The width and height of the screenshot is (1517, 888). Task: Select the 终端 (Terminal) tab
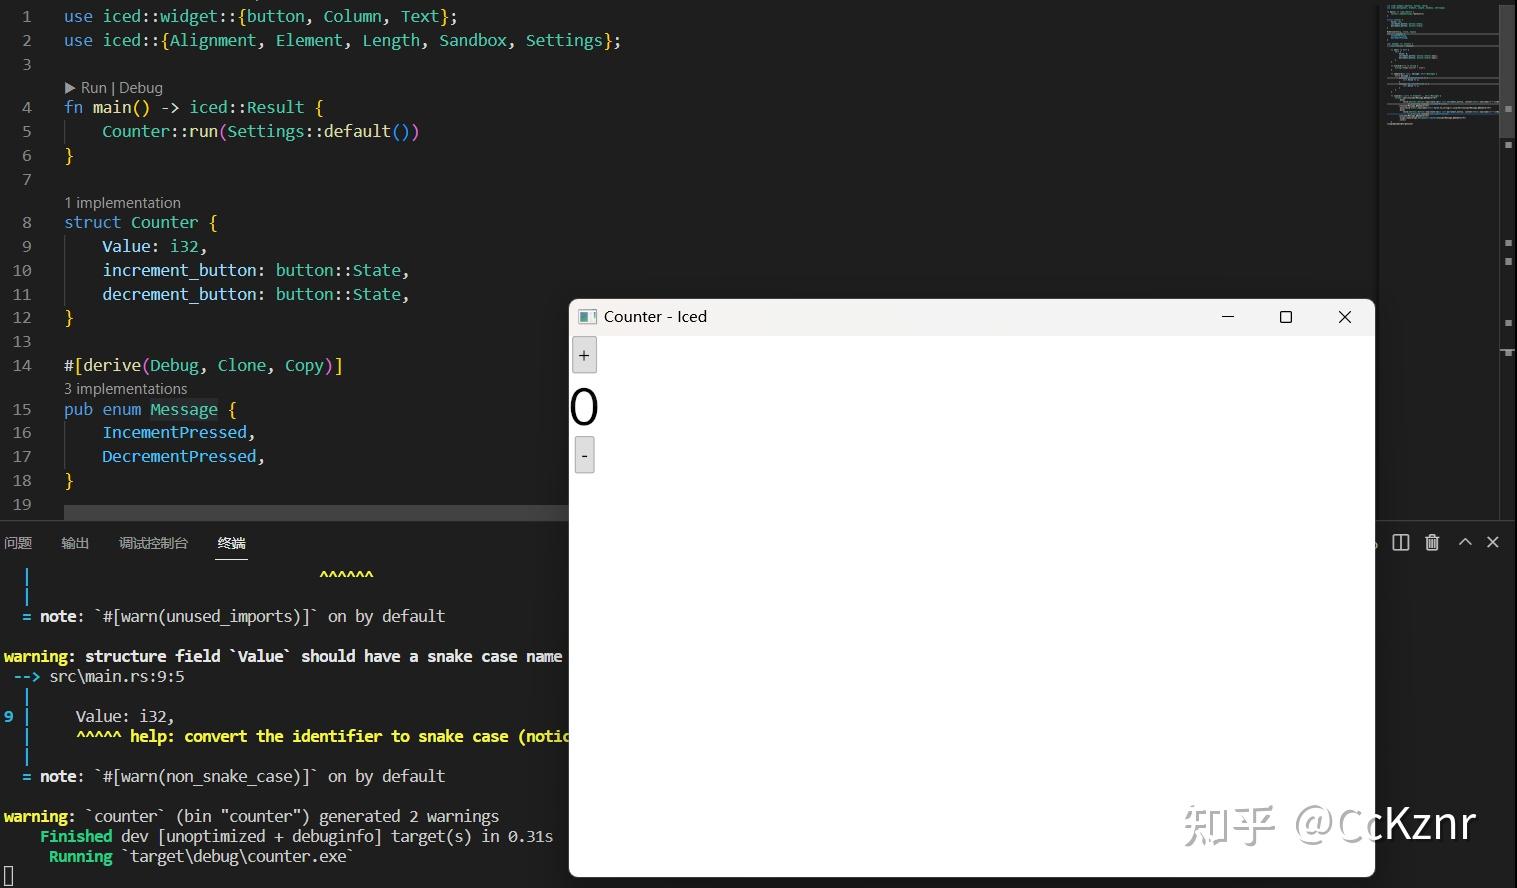click(x=231, y=543)
